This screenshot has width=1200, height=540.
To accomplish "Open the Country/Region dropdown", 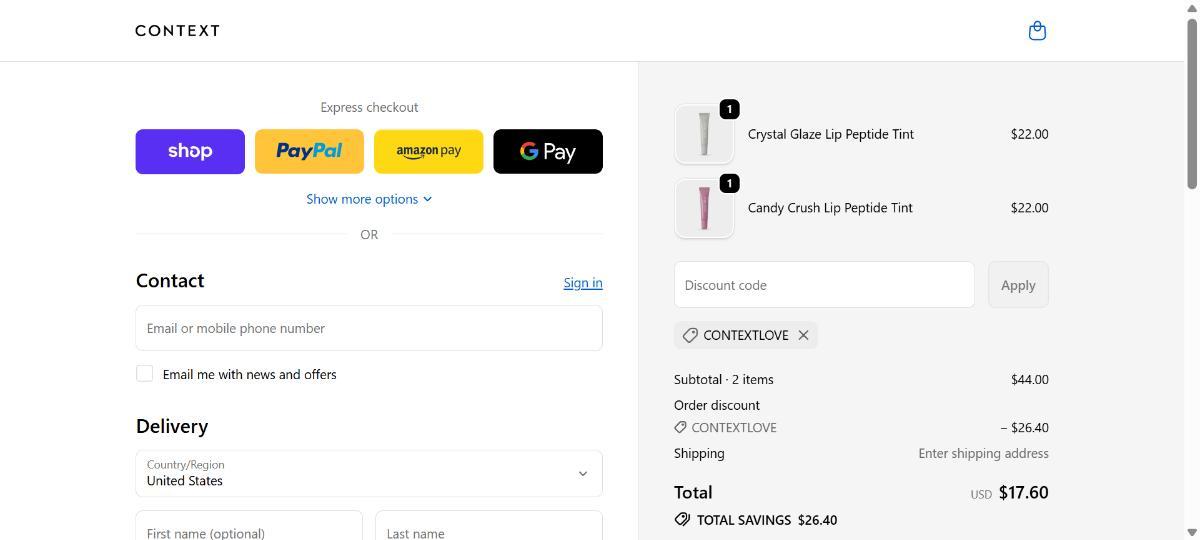I will [x=369, y=473].
